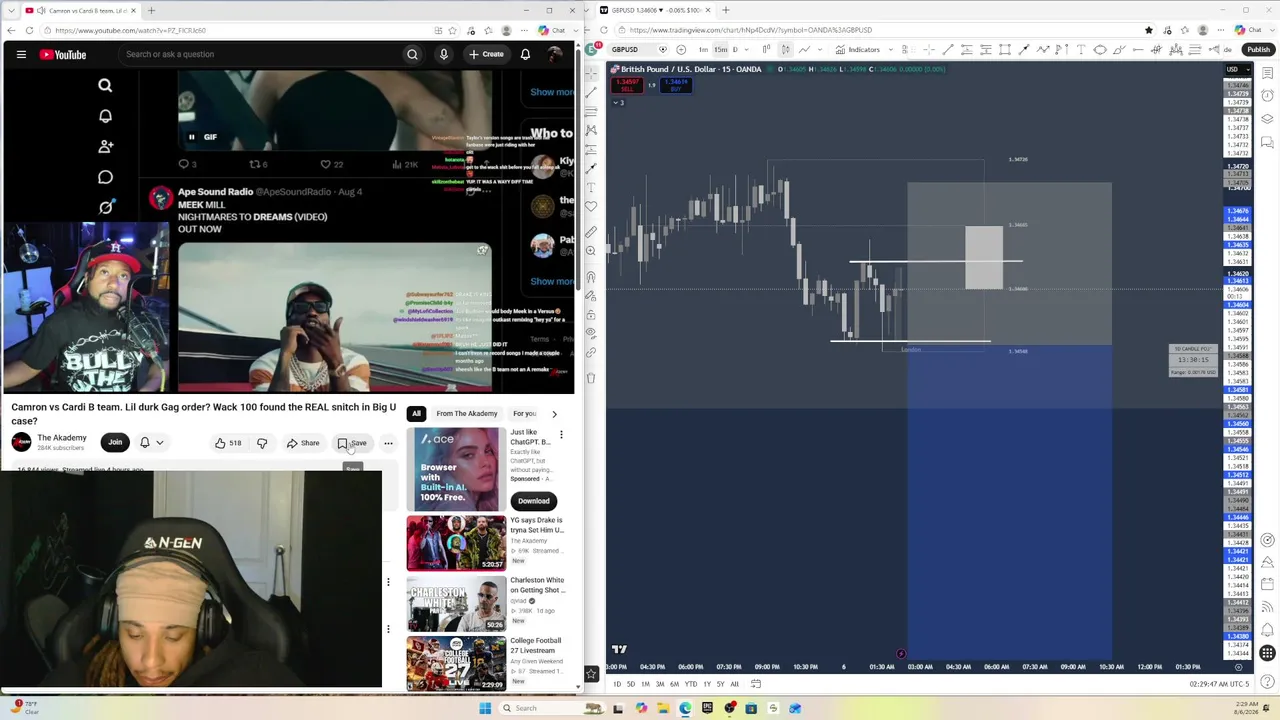Viewport: 1280px width, 720px height.
Task: Select the 15m timeframe
Action: point(721,49)
